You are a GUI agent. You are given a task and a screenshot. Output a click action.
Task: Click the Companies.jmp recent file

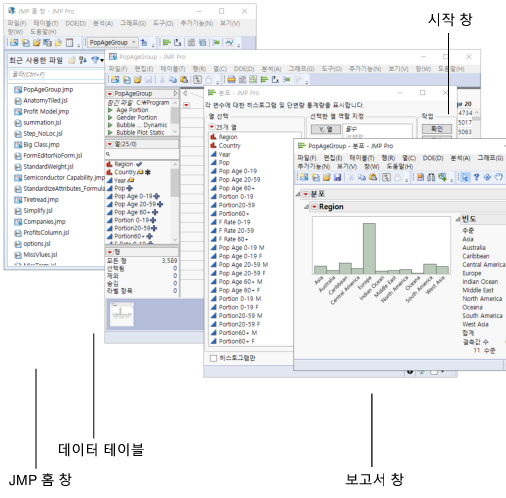point(44,221)
